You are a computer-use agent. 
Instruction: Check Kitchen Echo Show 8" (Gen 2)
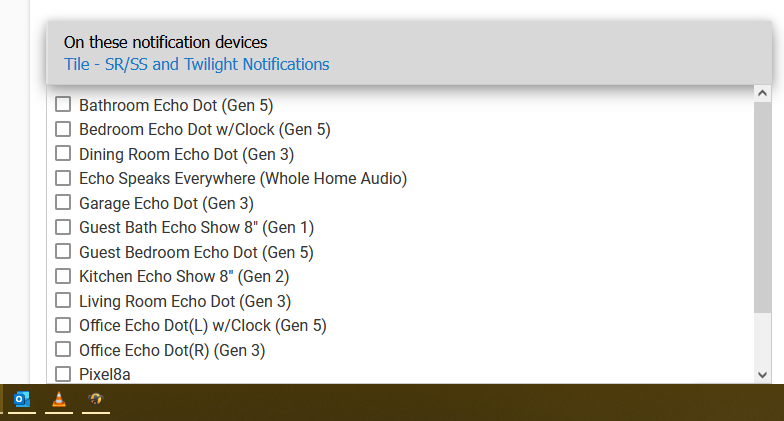pyautogui.click(x=63, y=276)
